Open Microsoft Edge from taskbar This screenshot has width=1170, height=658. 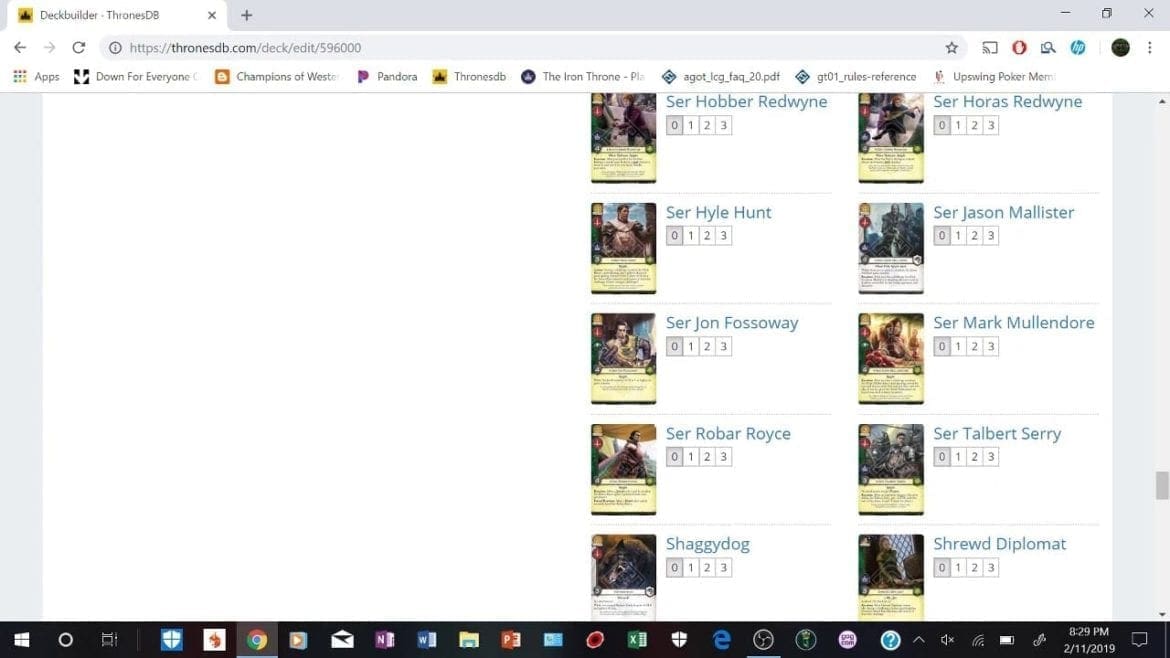click(x=722, y=640)
